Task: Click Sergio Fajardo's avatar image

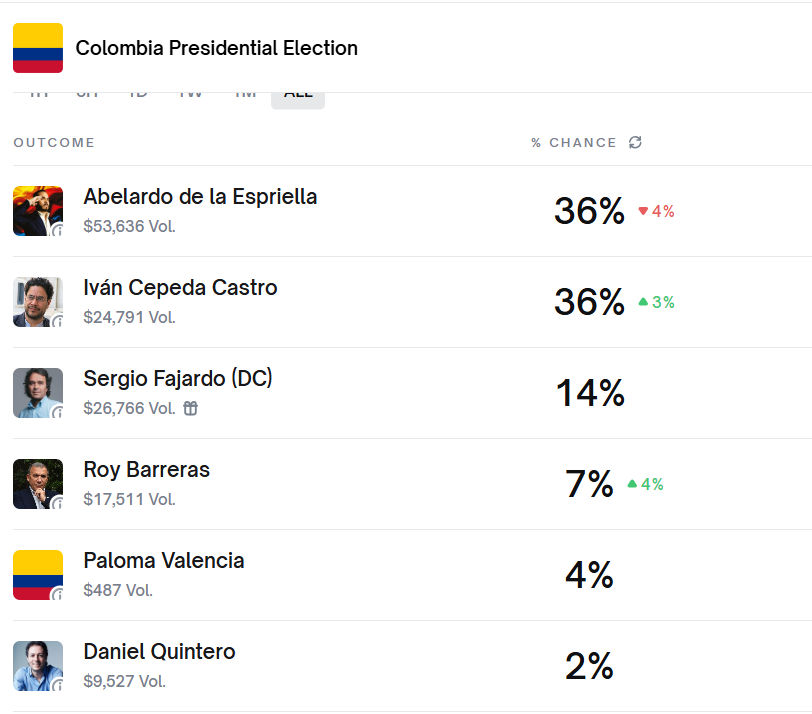Action: tap(38, 393)
